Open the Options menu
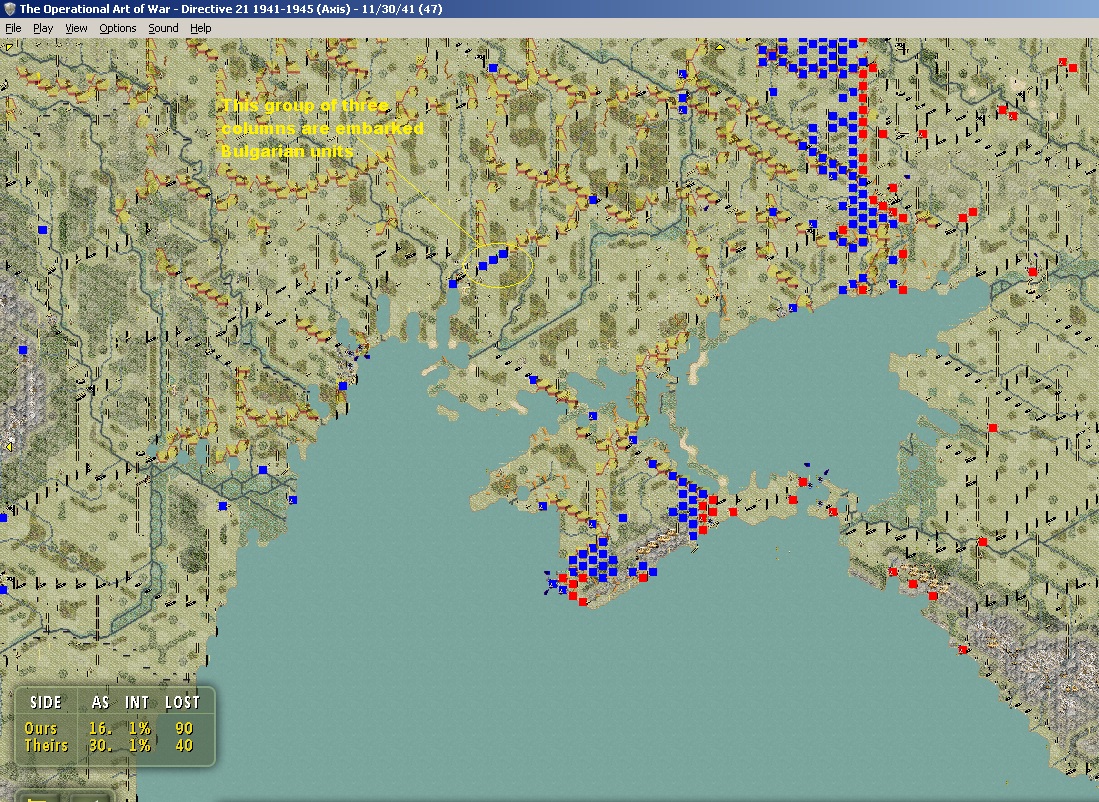This screenshot has height=802, width=1099. coord(117,28)
